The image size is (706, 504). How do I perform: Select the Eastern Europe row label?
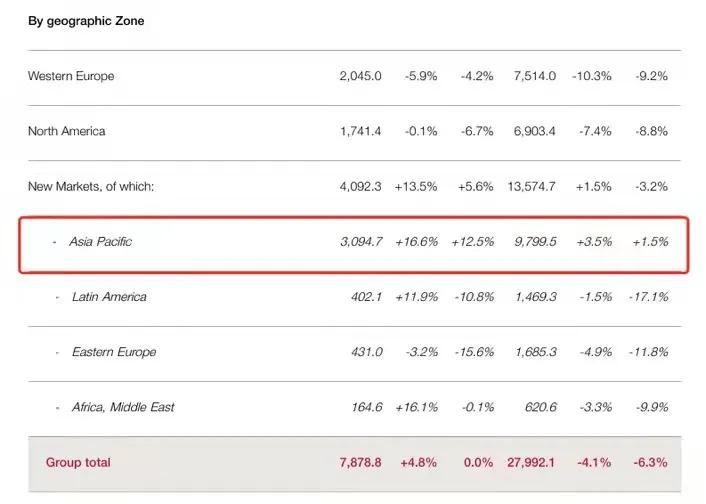coord(114,352)
